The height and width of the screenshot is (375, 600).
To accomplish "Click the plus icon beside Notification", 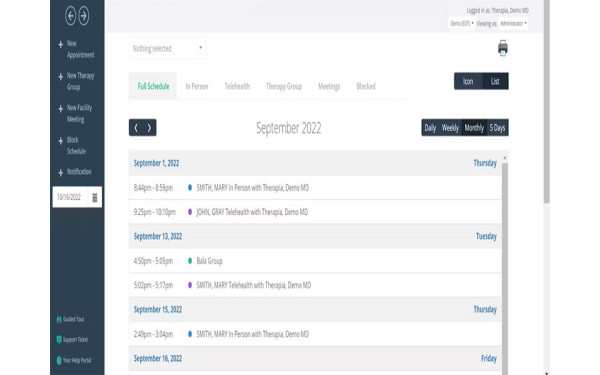I will click(60, 173).
